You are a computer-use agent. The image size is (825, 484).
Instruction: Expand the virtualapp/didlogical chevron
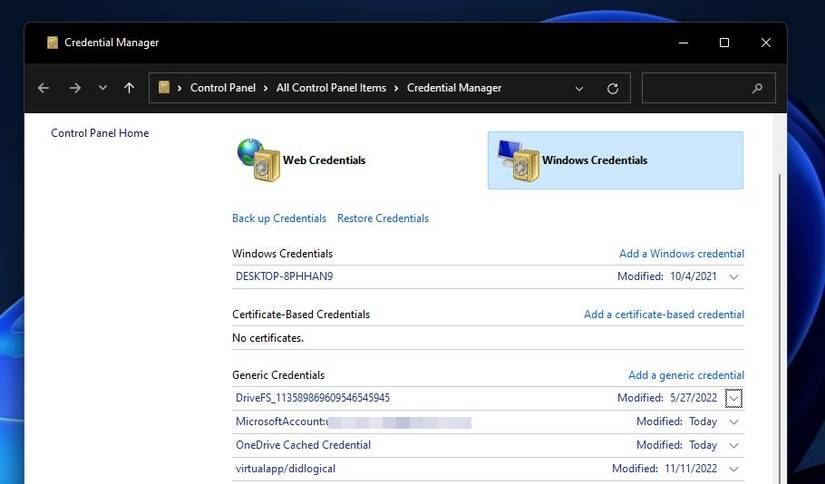734,469
